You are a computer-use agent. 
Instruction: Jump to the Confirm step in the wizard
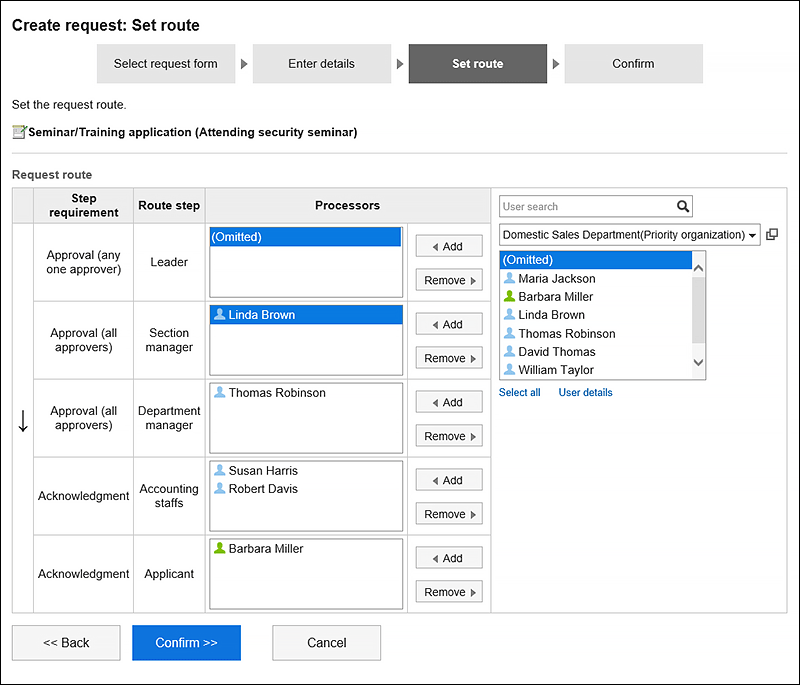(633, 64)
